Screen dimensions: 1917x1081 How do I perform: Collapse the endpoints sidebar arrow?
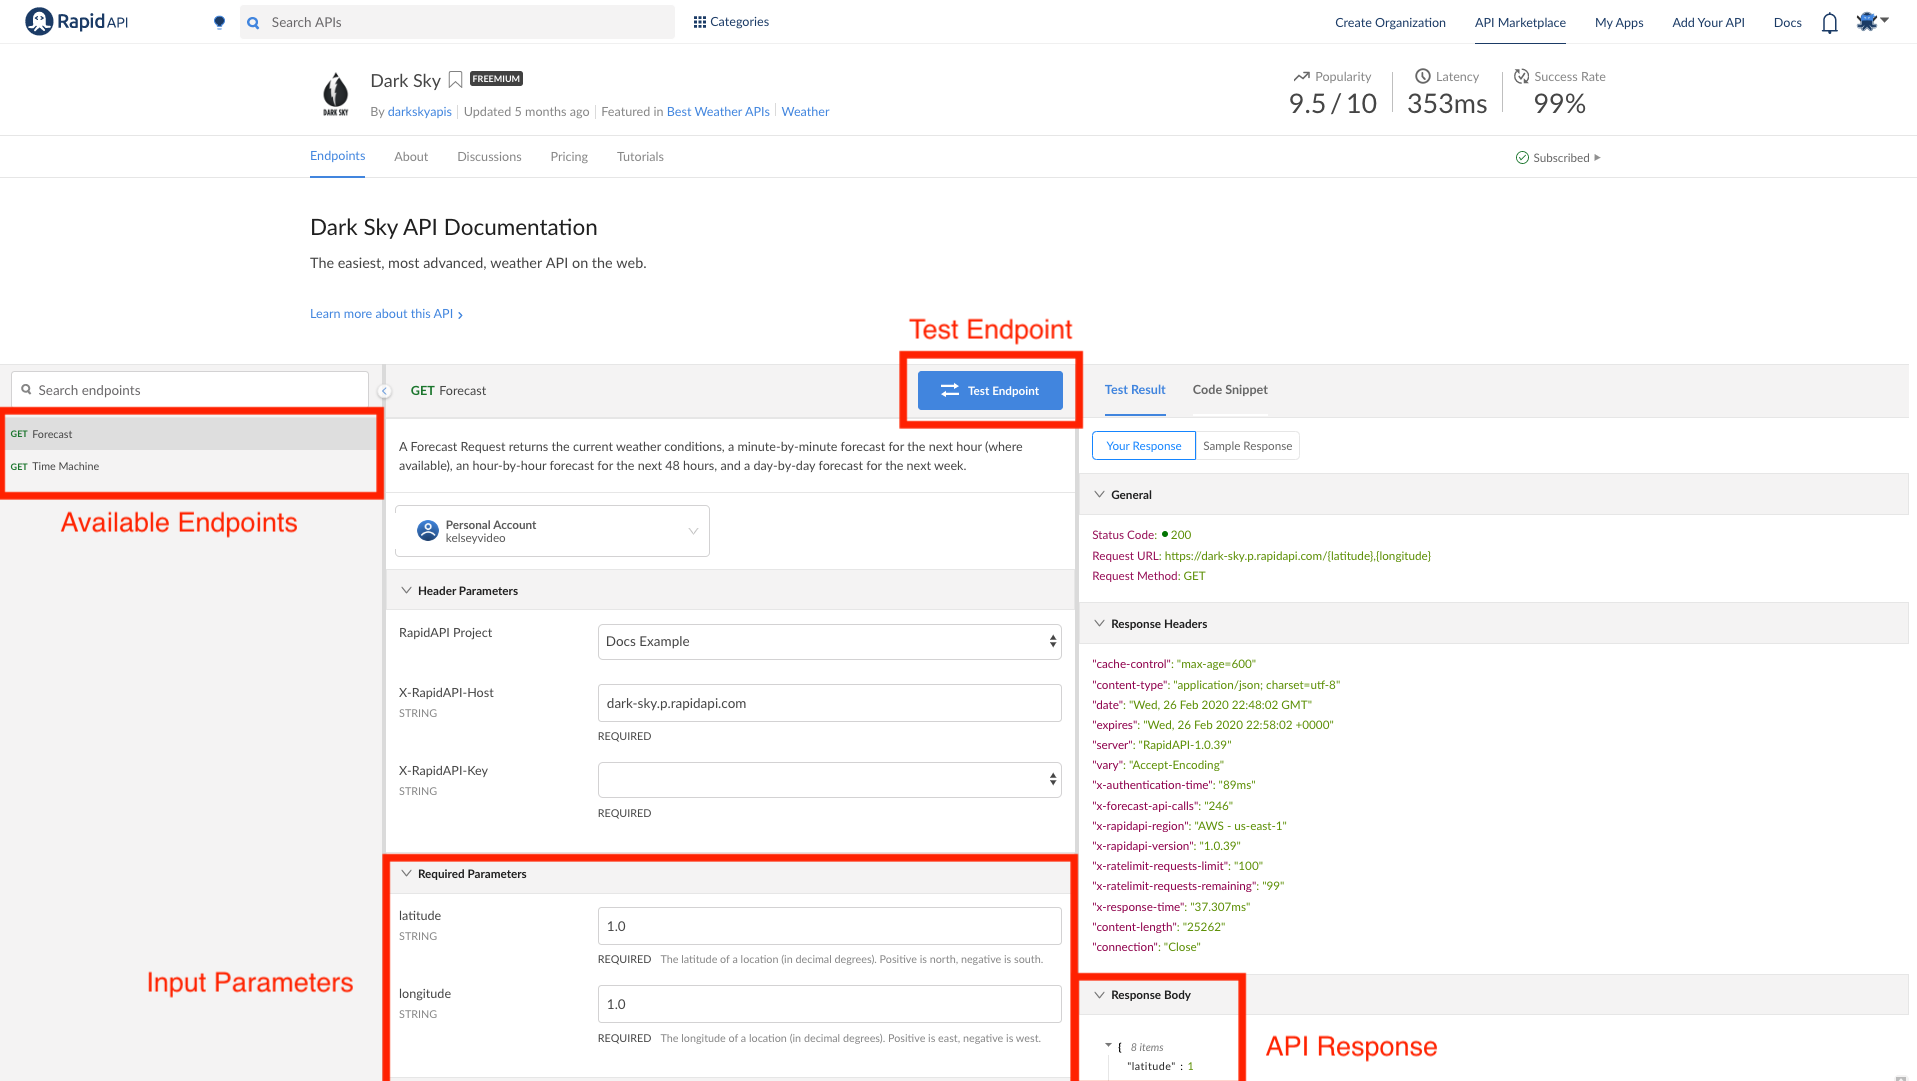(x=385, y=391)
